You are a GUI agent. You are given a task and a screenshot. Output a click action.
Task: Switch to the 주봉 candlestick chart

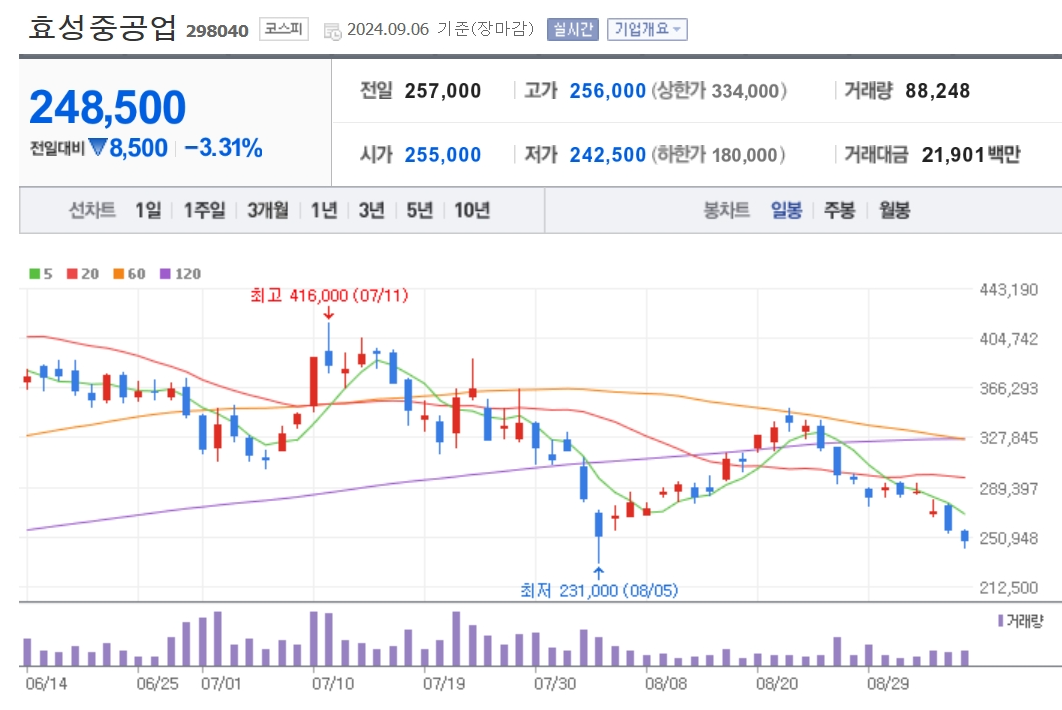click(x=839, y=210)
